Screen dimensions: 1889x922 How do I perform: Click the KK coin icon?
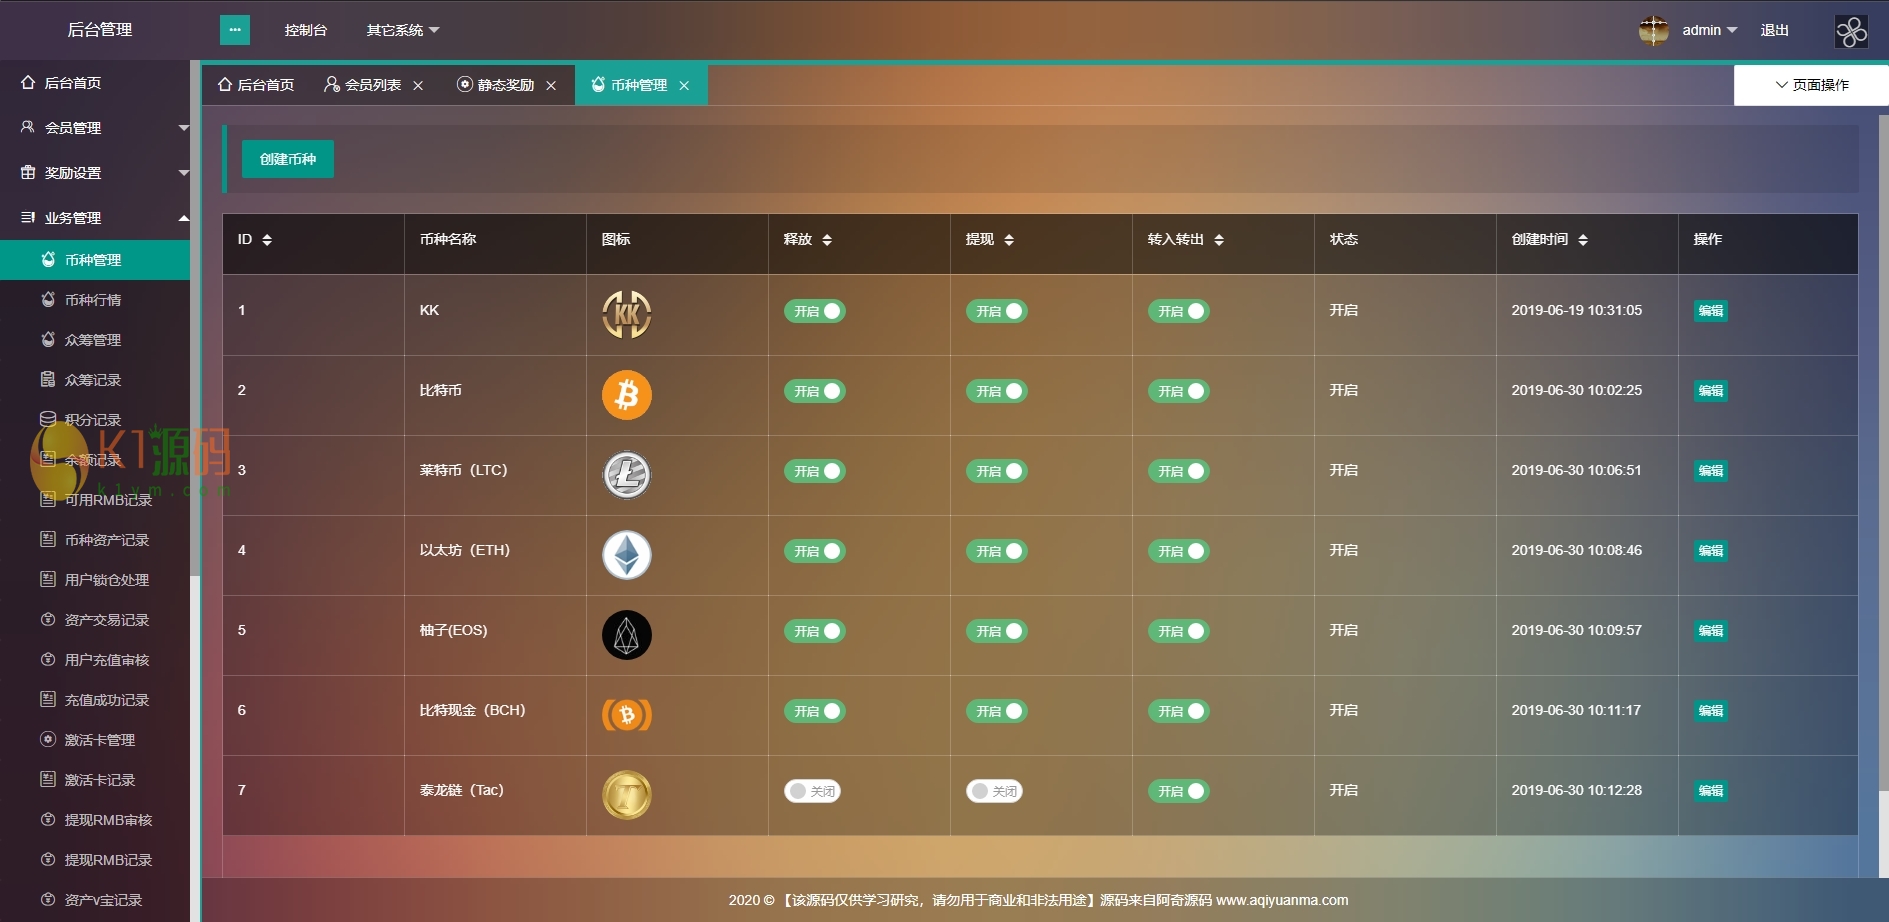click(x=627, y=314)
